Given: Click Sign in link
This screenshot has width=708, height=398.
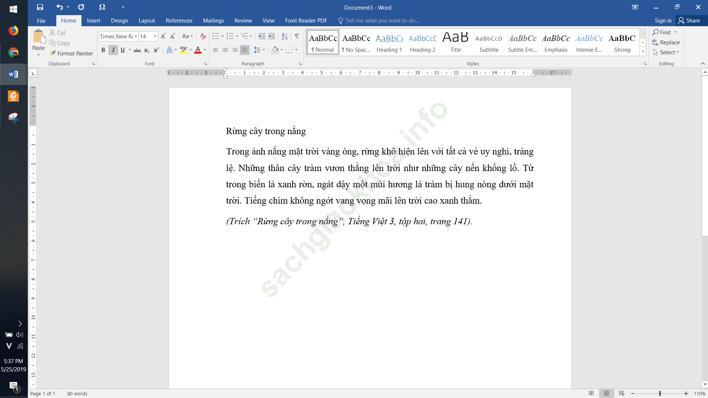Looking at the screenshot, I should 663,21.
